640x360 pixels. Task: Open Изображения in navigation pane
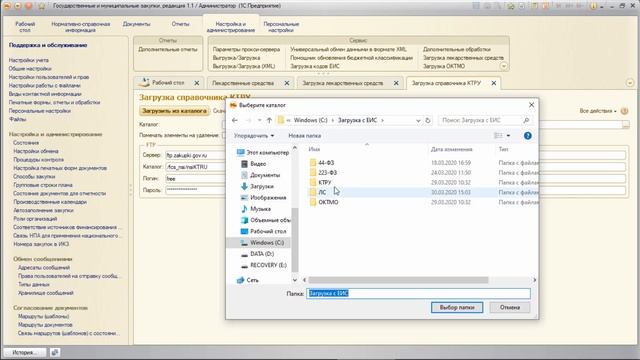[x=268, y=198]
